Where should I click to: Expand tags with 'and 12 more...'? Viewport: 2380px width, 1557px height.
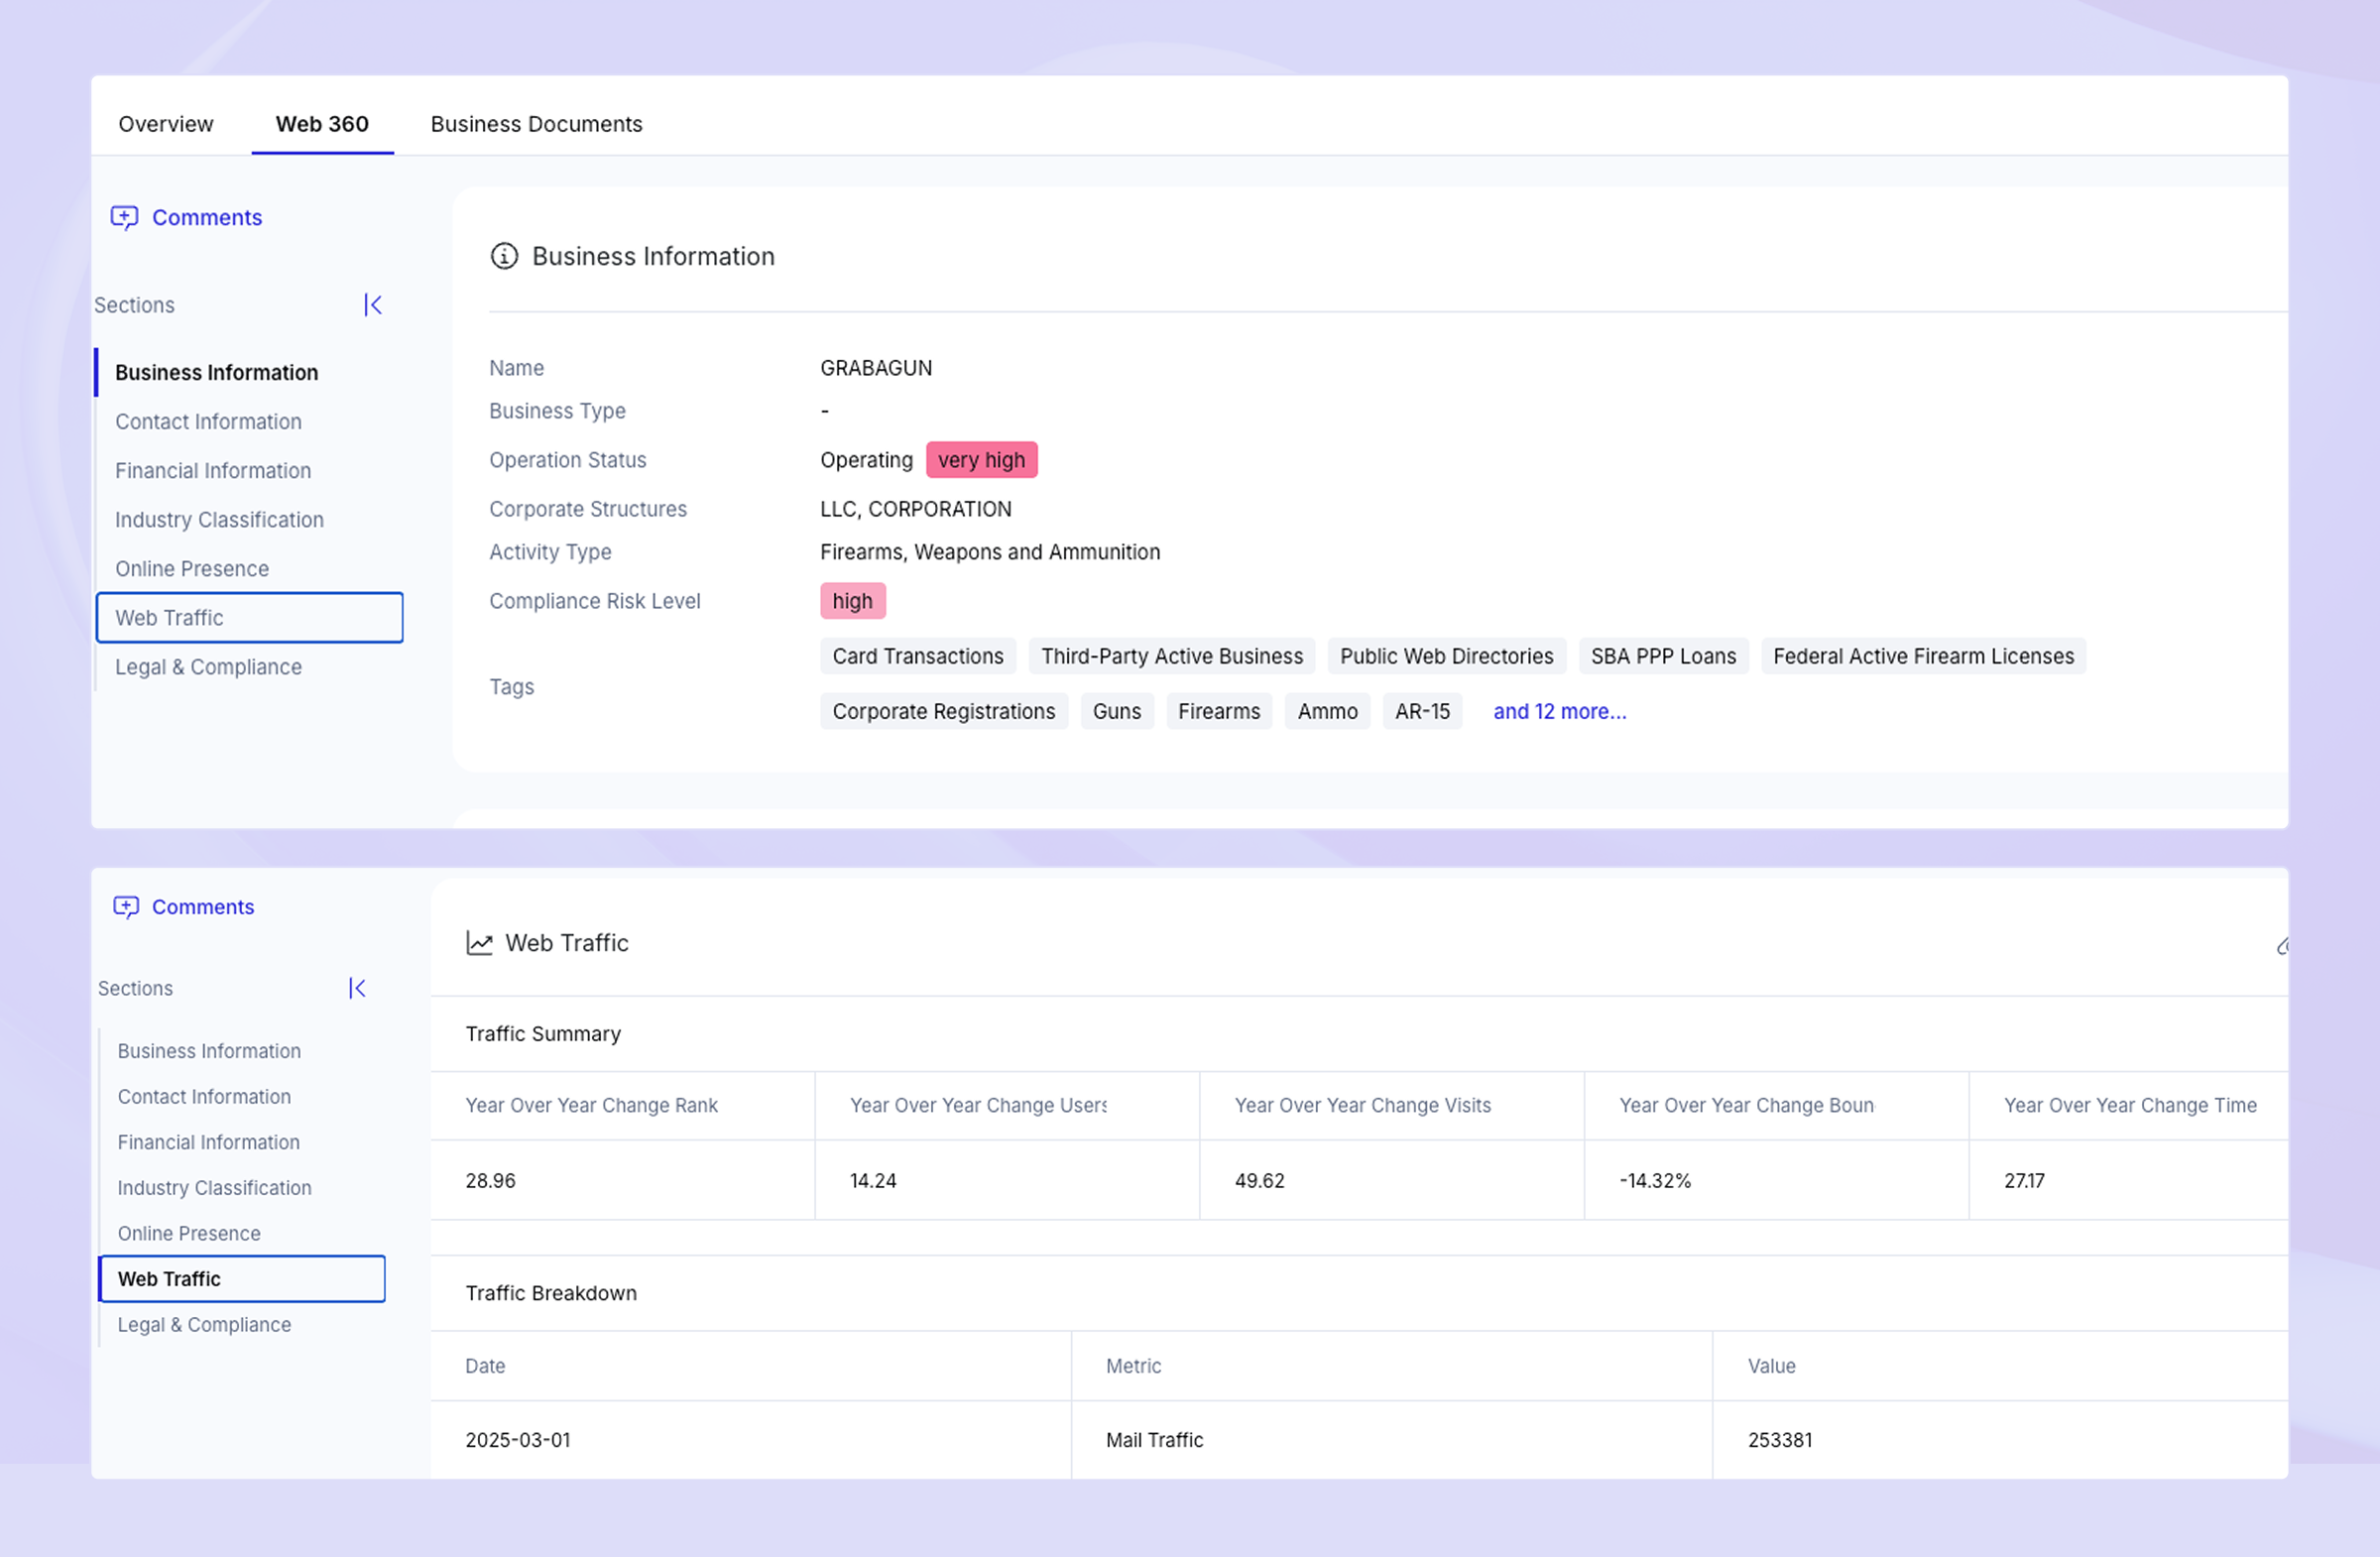[1559, 711]
